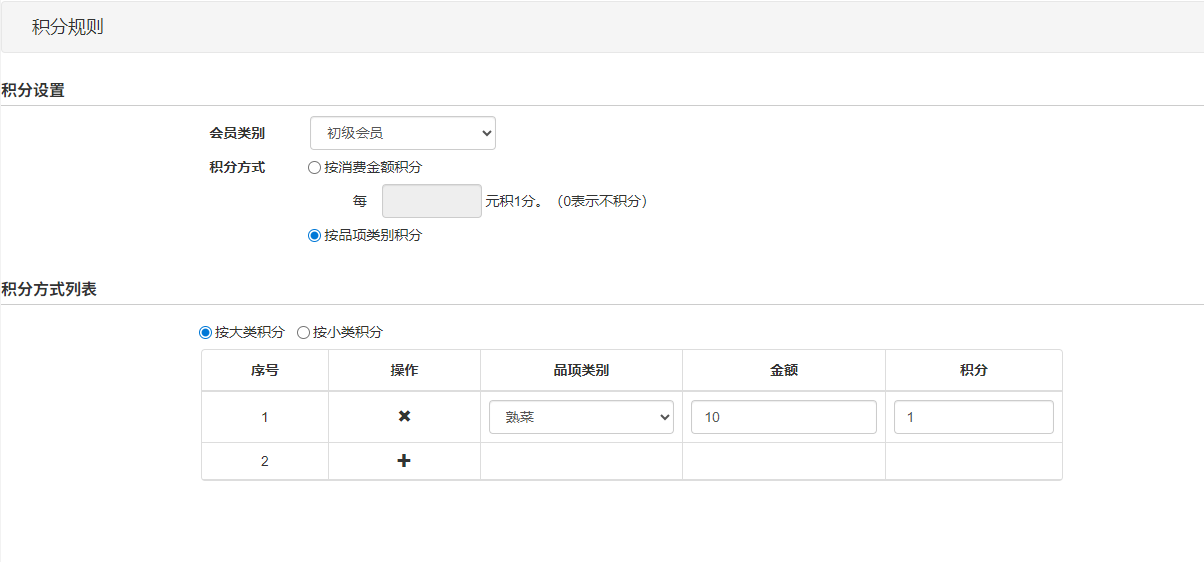Click the 积分设置 section heading

[x=33, y=90]
